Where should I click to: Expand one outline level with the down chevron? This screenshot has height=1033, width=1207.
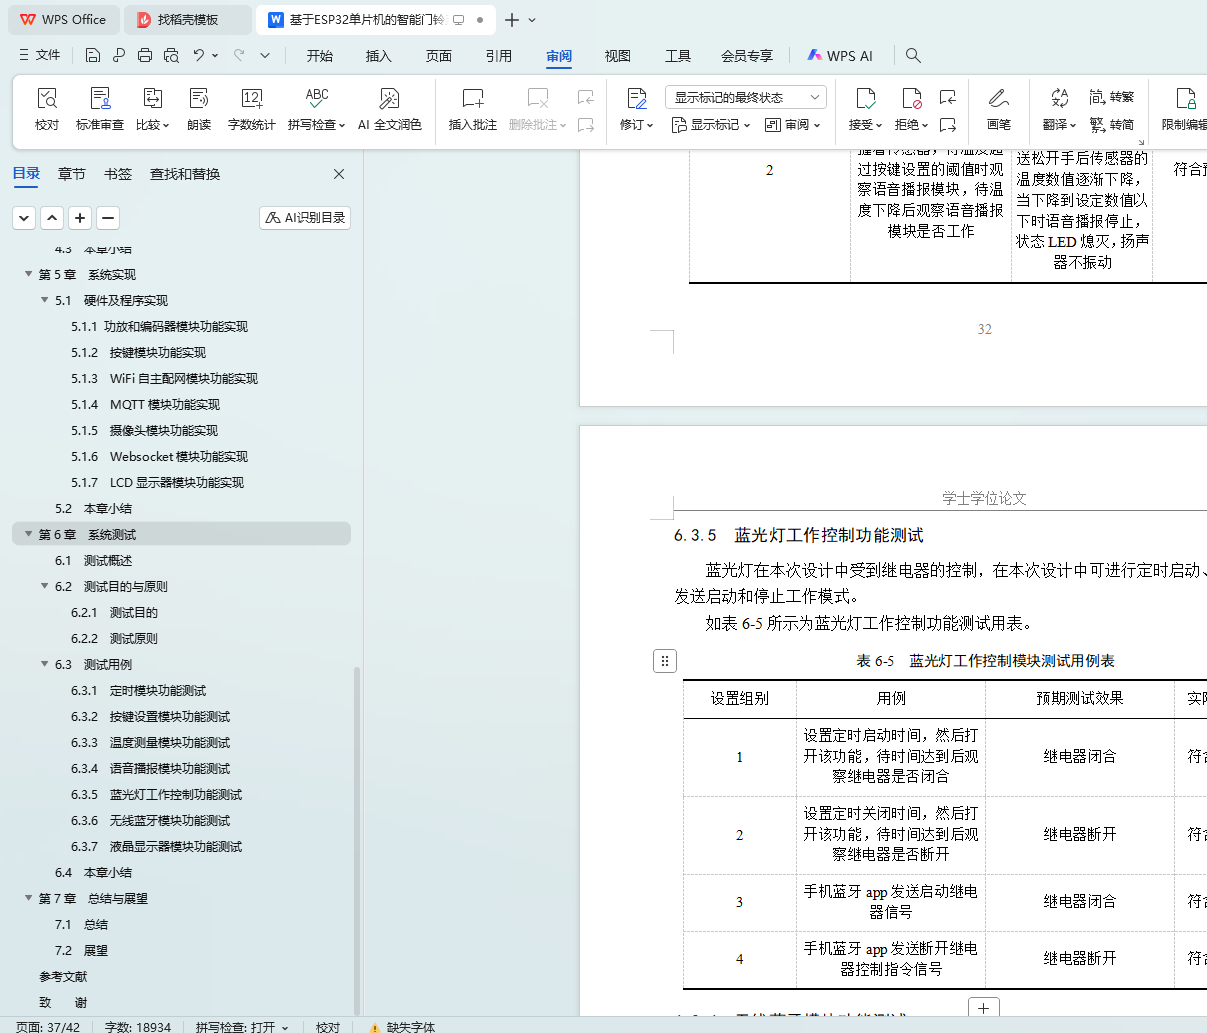click(24, 217)
